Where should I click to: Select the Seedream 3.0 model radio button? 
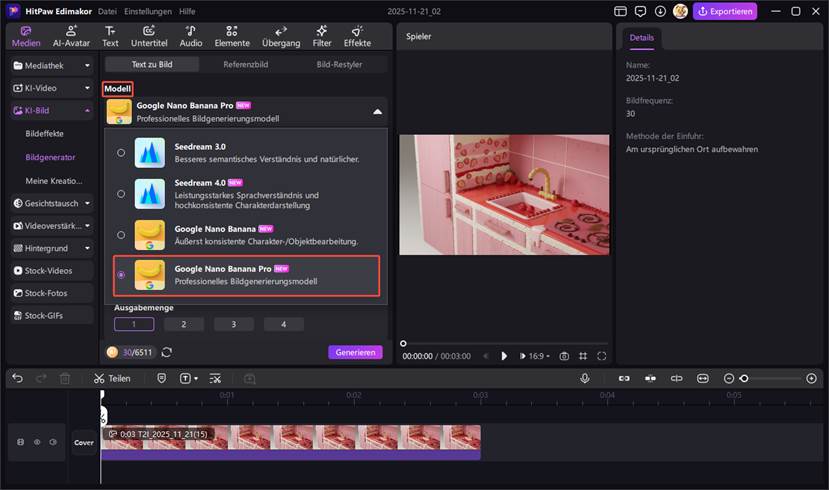[x=121, y=153]
